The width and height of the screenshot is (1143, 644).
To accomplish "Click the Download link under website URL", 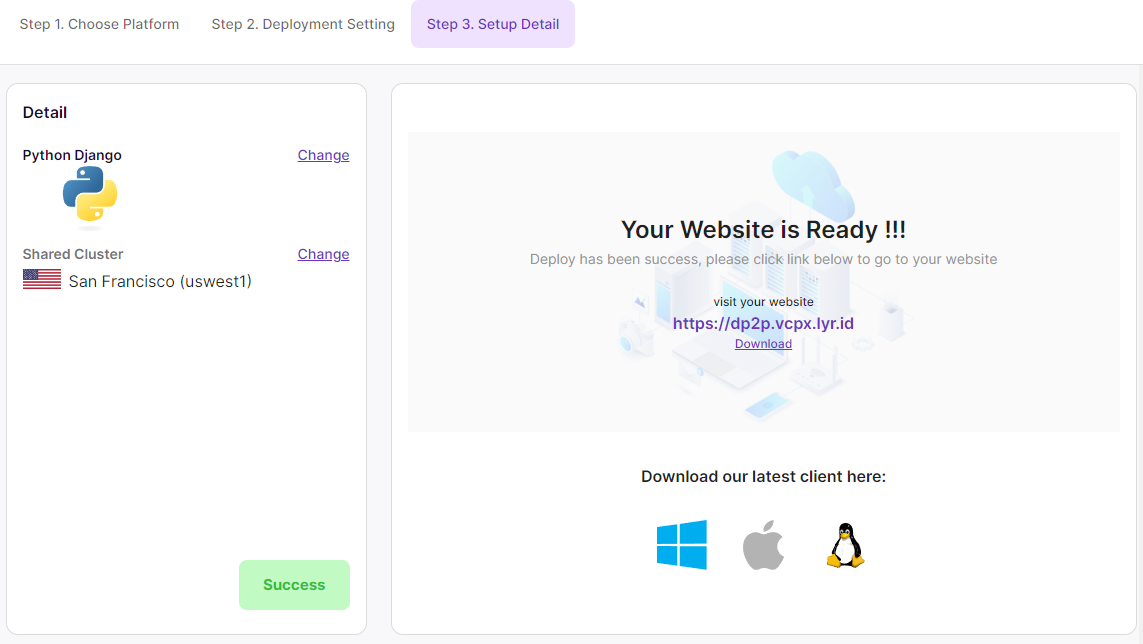I will (x=763, y=344).
